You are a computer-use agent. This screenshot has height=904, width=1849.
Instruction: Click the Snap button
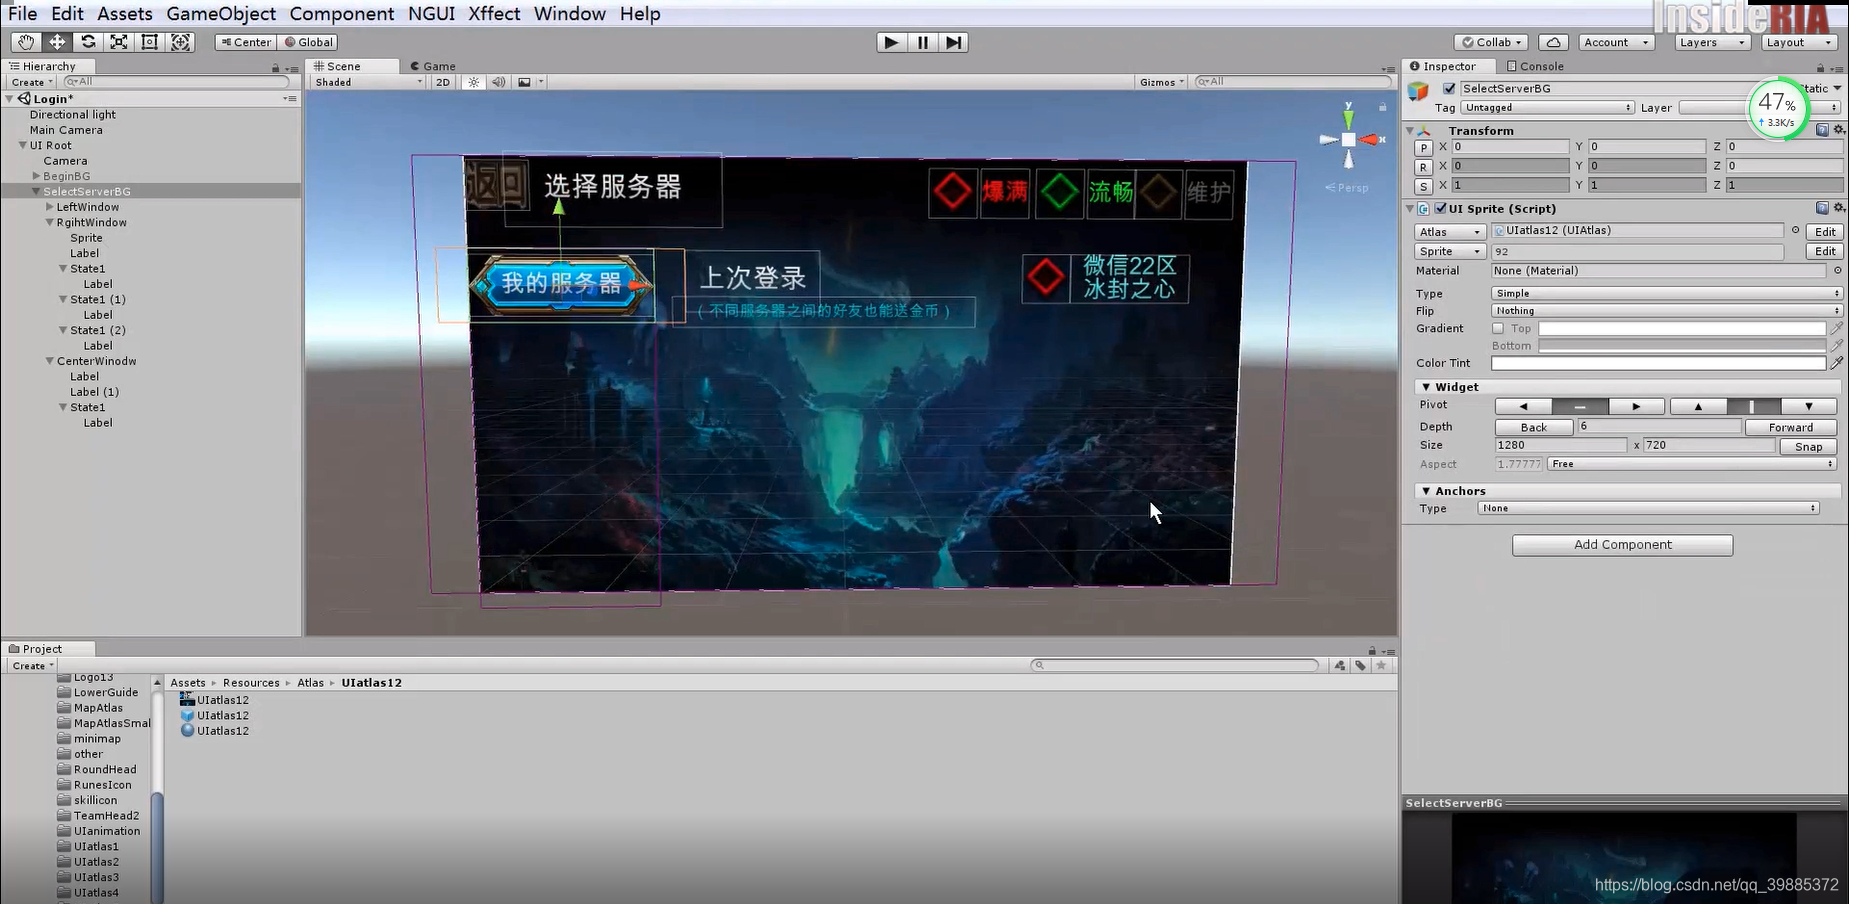pyautogui.click(x=1808, y=446)
